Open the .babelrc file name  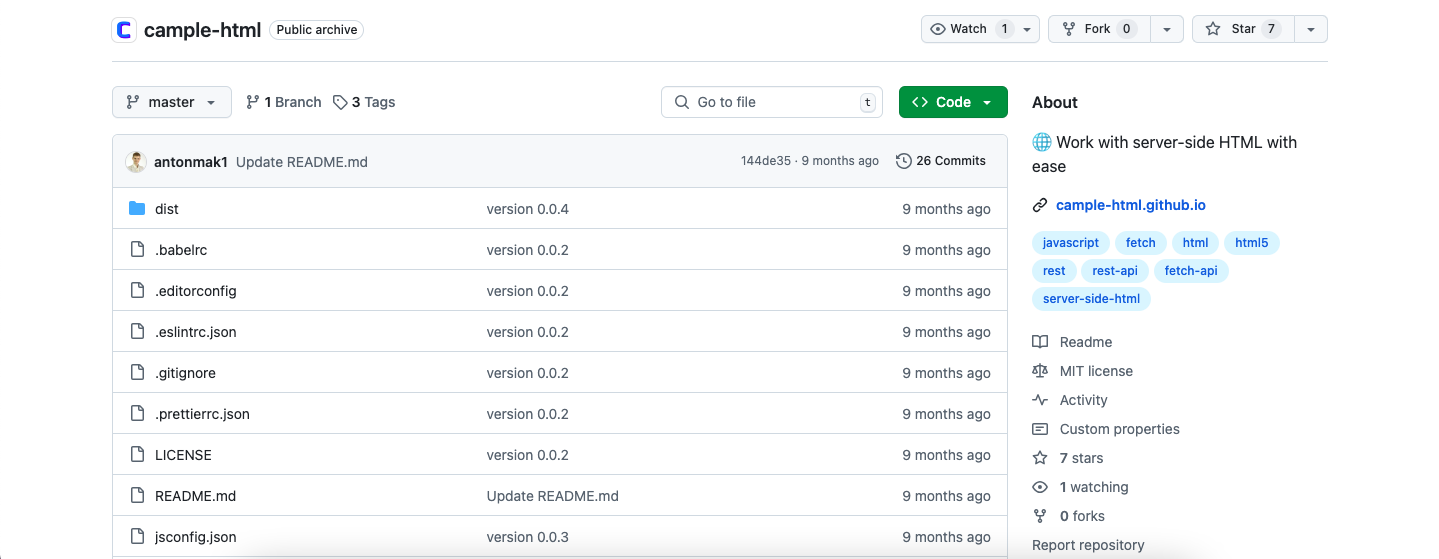tap(181, 250)
